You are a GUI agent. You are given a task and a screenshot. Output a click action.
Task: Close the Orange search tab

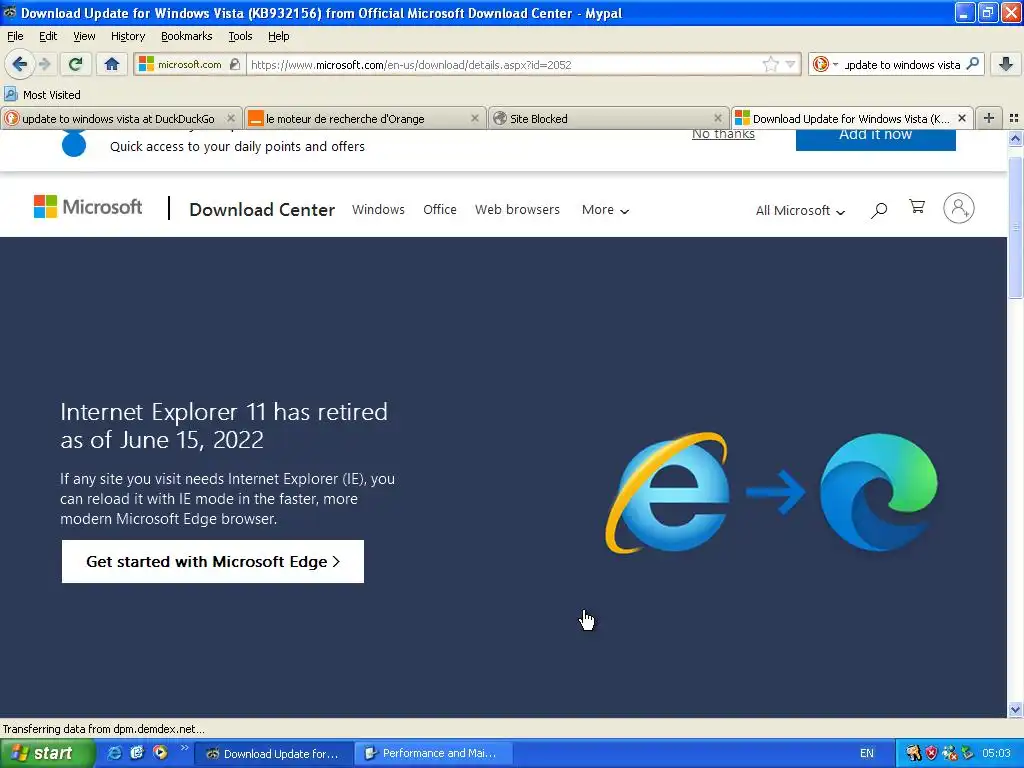[475, 118]
